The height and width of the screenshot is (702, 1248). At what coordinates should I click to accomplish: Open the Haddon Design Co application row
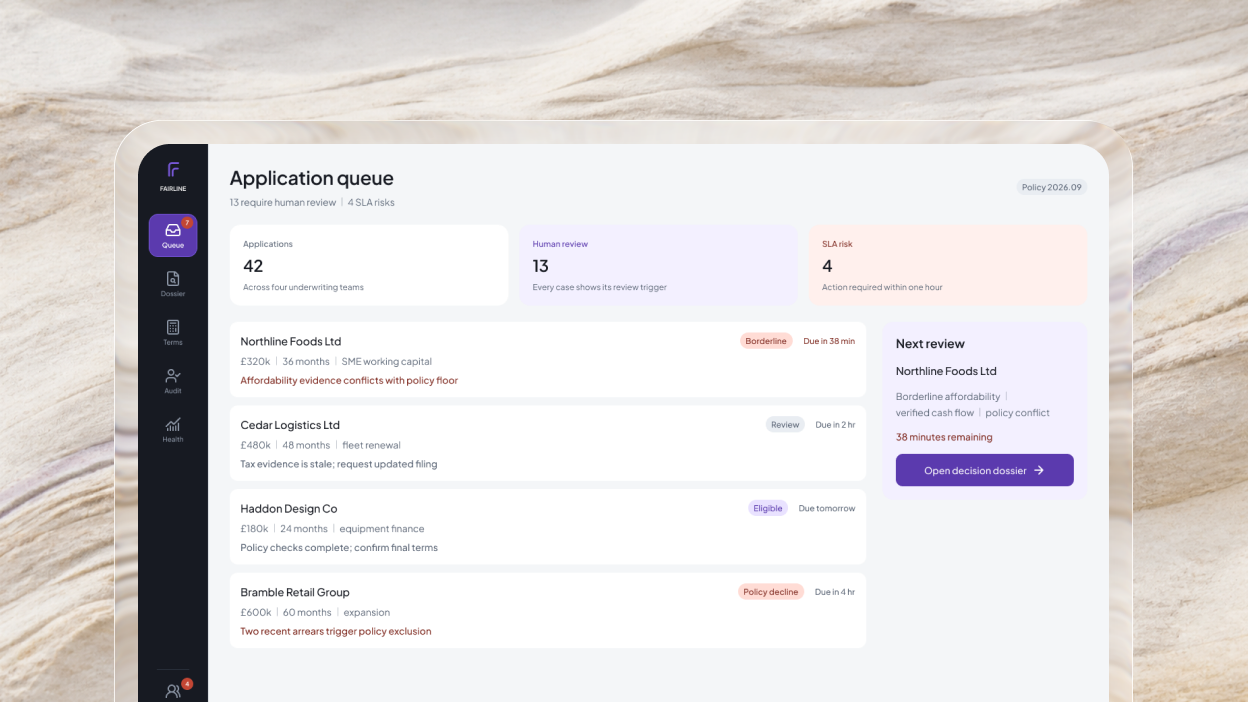point(548,527)
